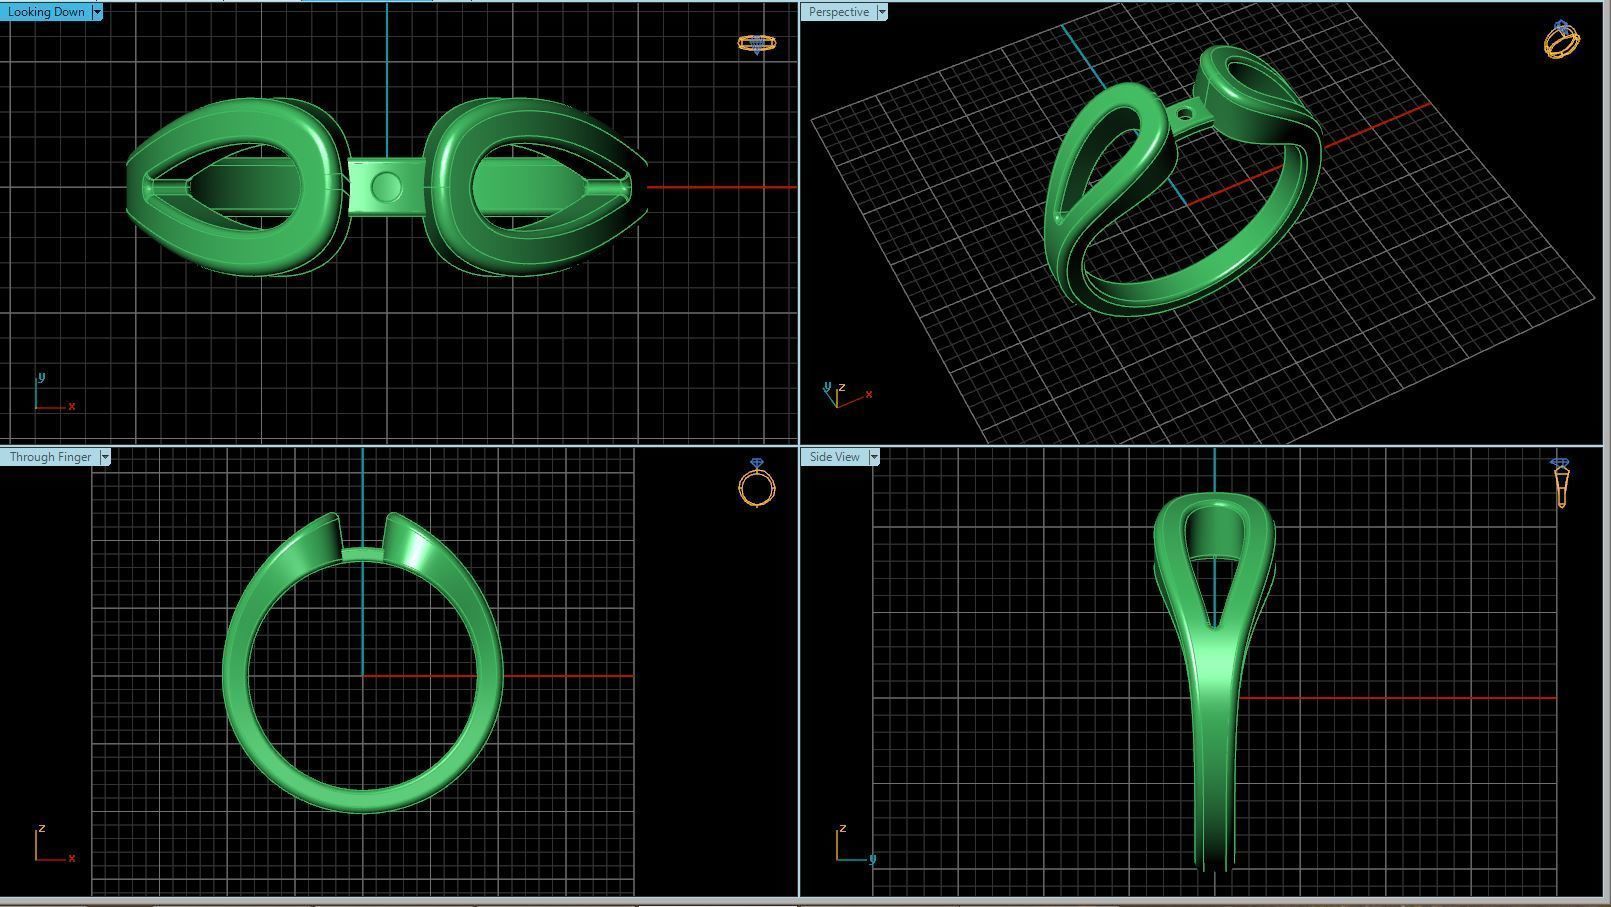Click the Perspective viewport label
Viewport: 1611px width, 907px height.
(x=838, y=12)
